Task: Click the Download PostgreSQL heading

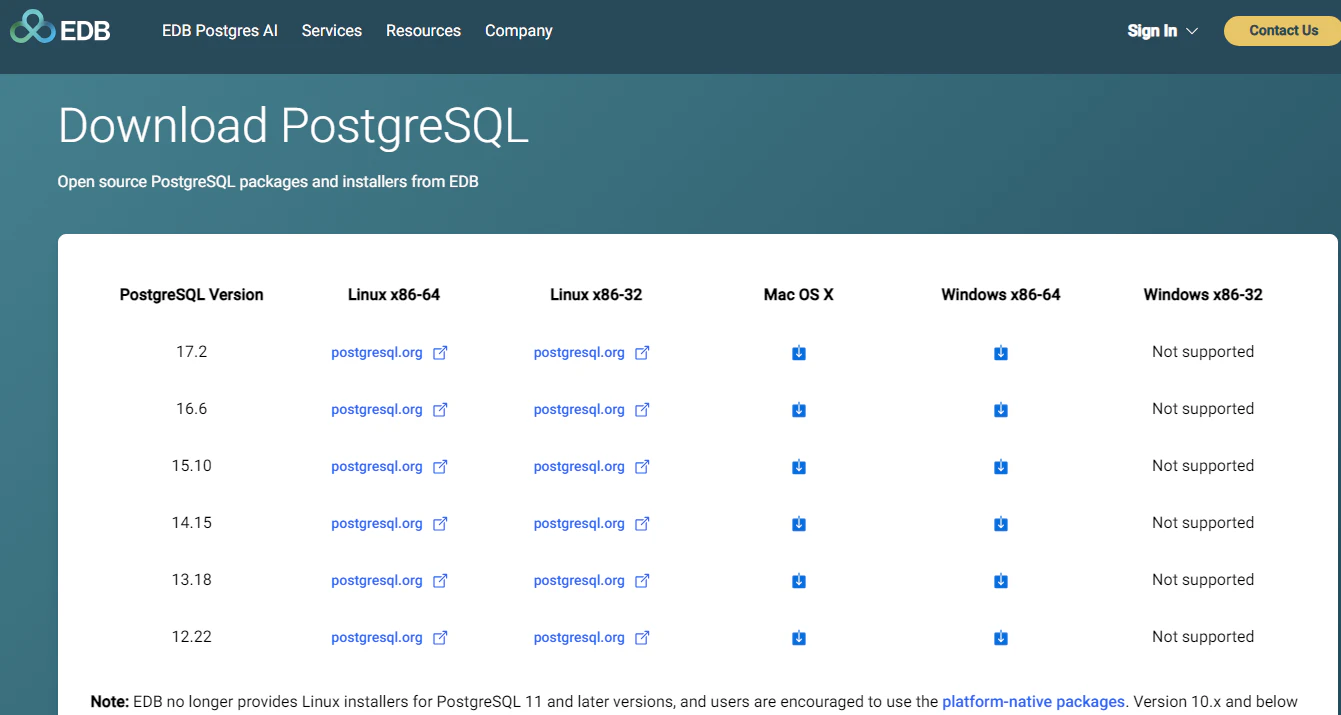Action: tap(293, 127)
